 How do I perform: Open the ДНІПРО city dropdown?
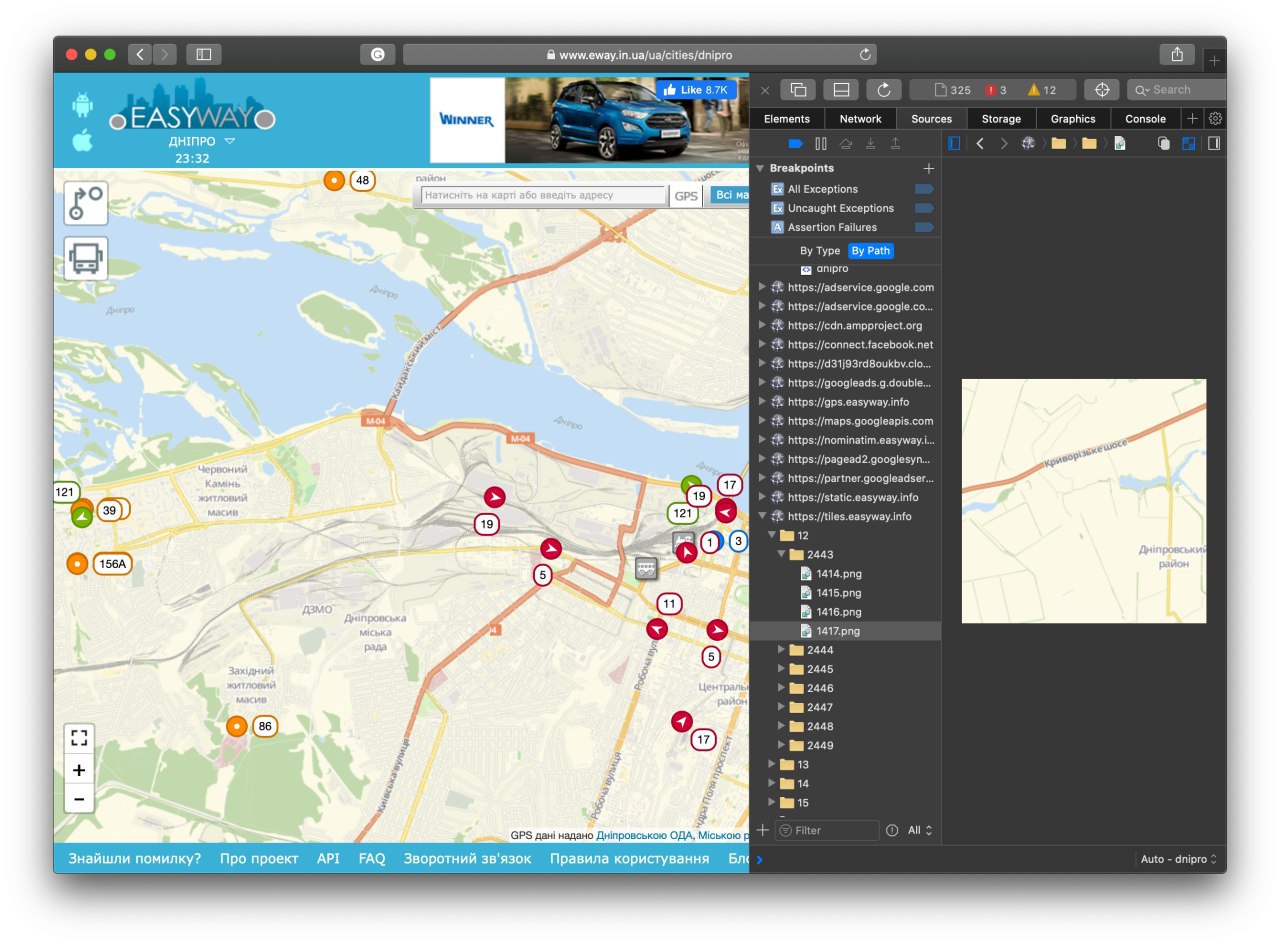(x=201, y=142)
